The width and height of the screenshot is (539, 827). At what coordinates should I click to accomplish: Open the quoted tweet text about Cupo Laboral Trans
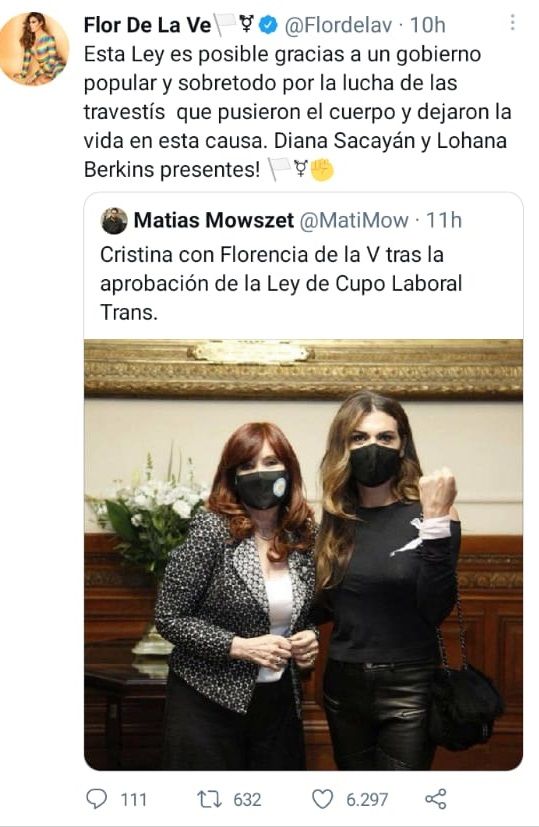281,284
